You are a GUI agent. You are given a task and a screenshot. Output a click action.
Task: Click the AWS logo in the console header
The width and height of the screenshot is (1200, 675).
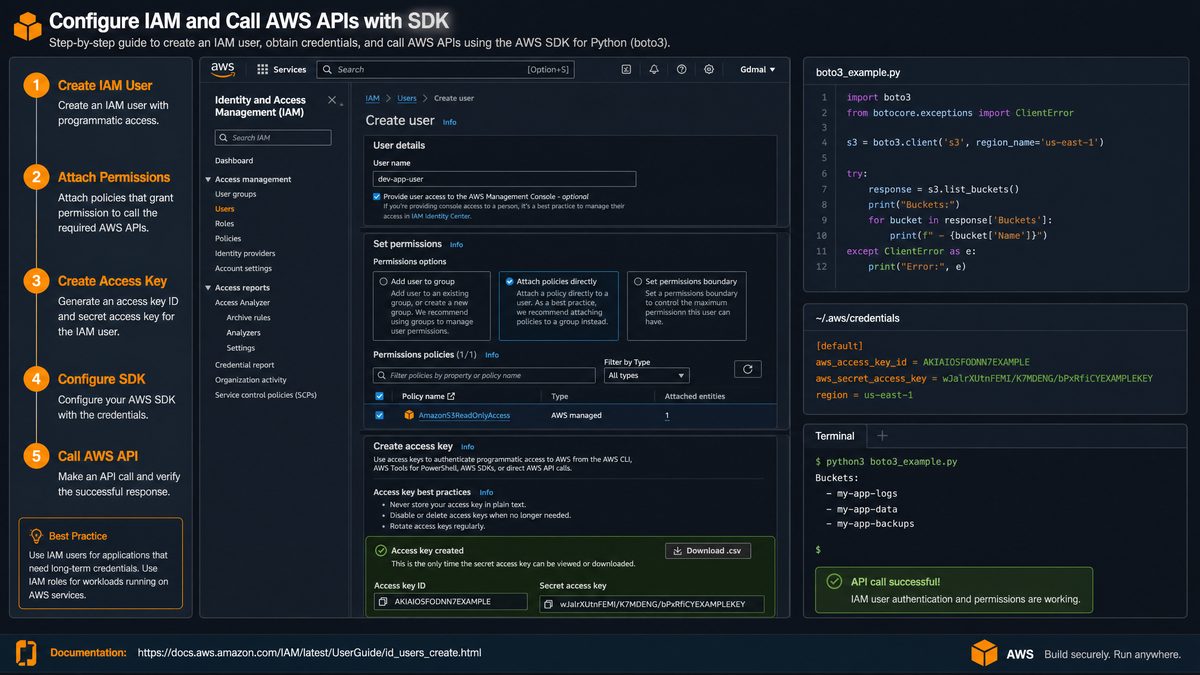(222, 69)
